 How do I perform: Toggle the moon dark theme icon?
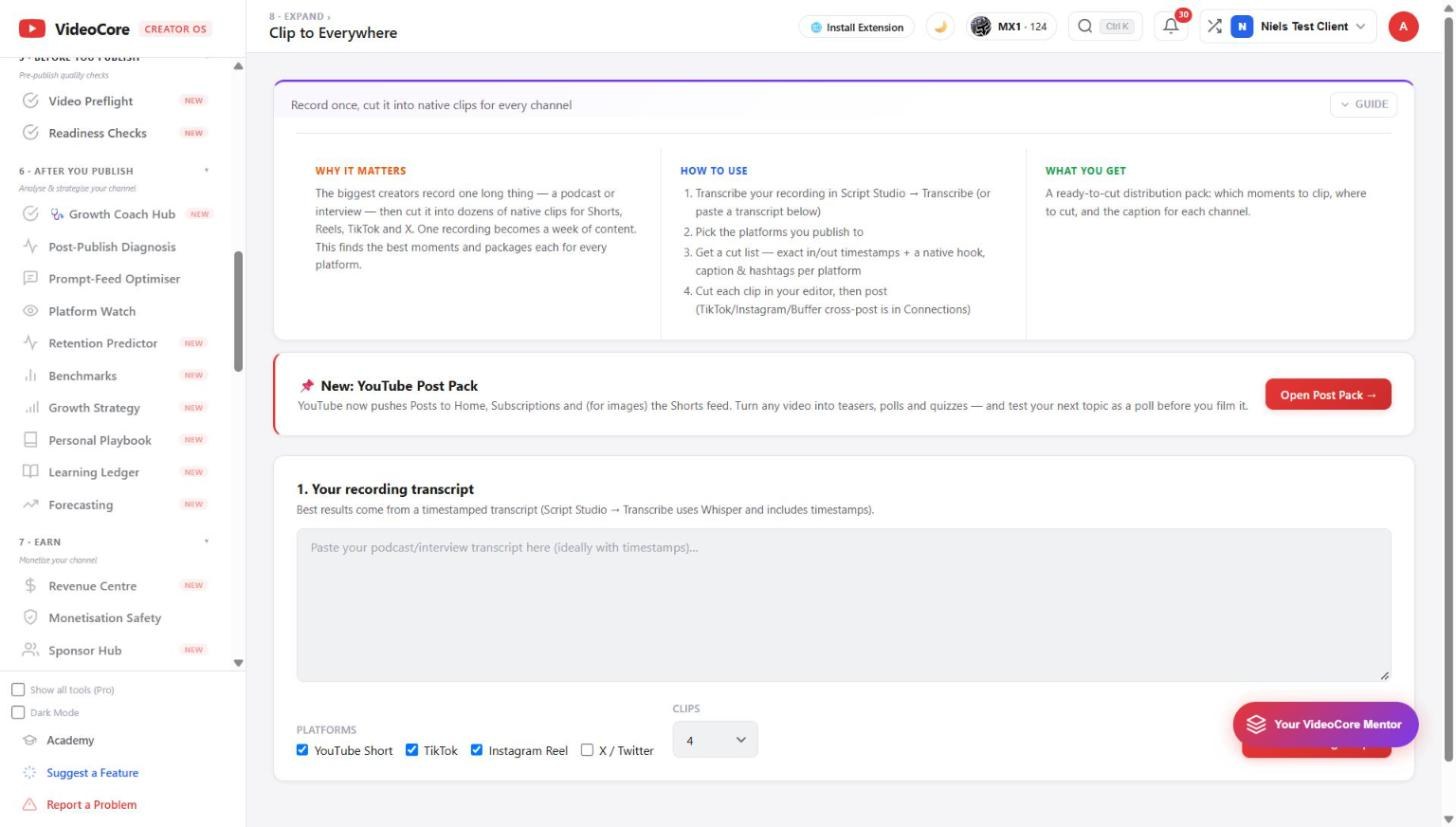940,27
